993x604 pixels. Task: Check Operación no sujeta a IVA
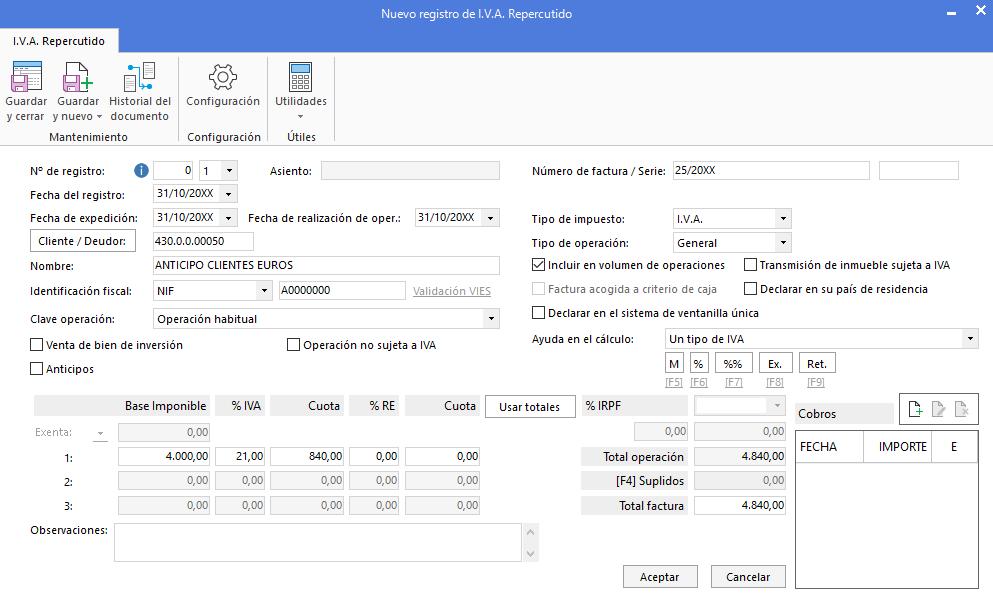point(293,345)
